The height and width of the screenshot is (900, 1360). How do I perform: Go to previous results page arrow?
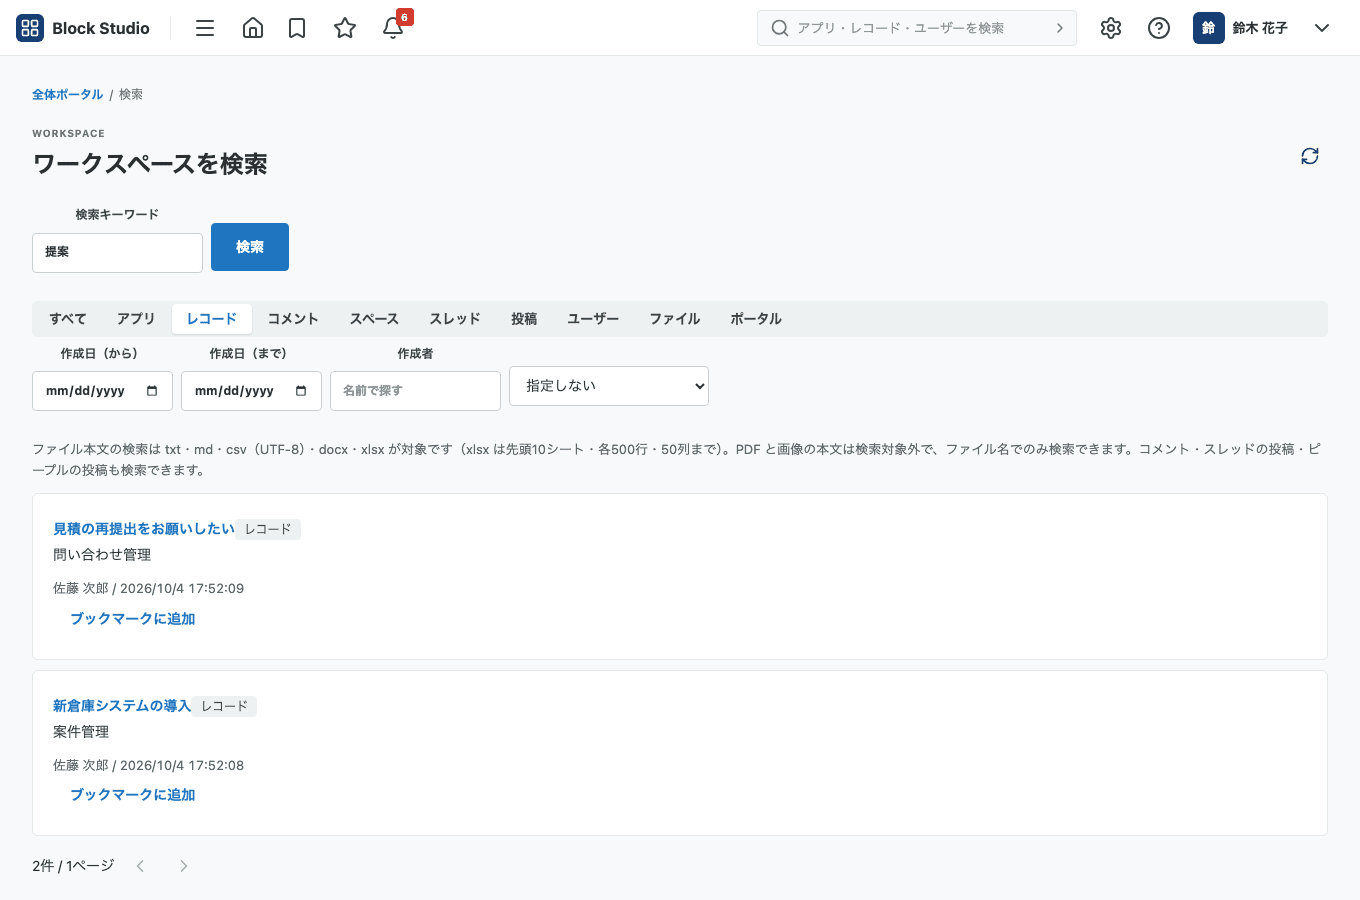[141, 866]
